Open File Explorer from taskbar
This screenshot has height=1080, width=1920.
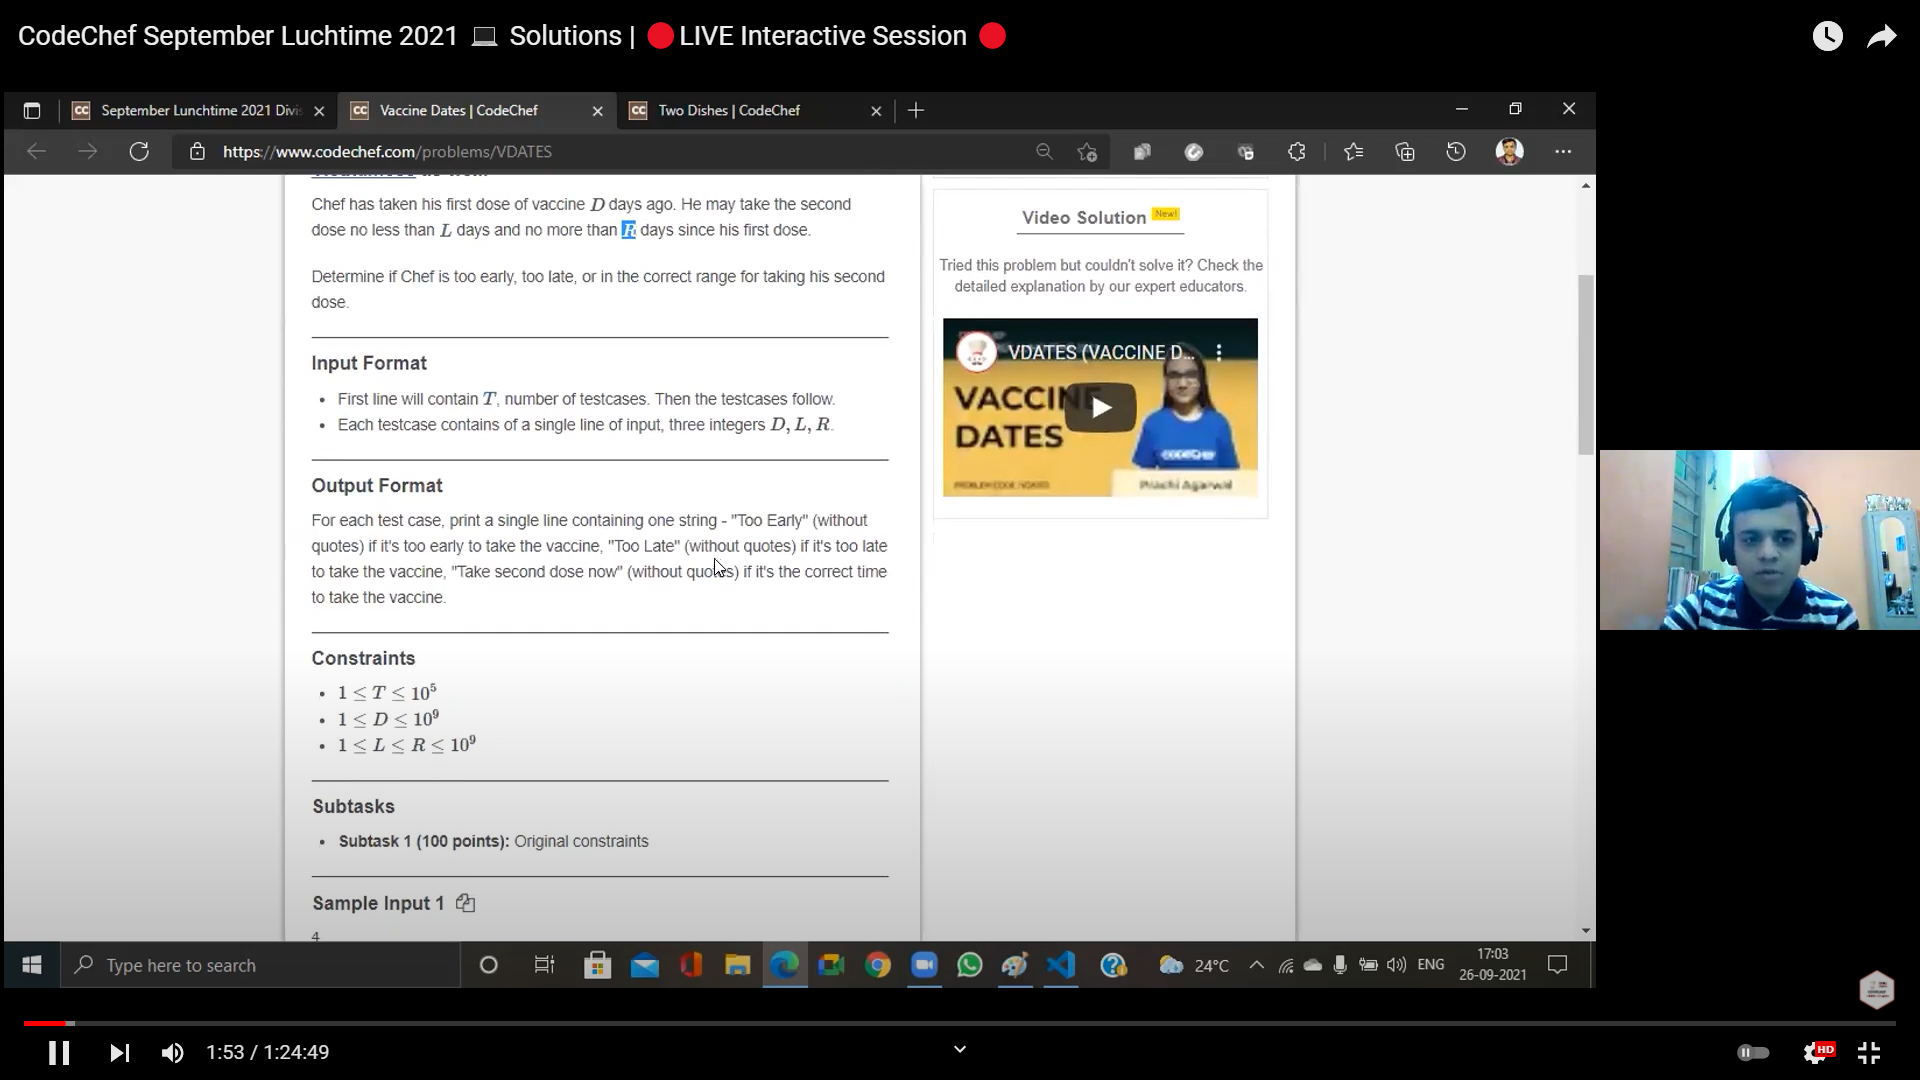738,965
